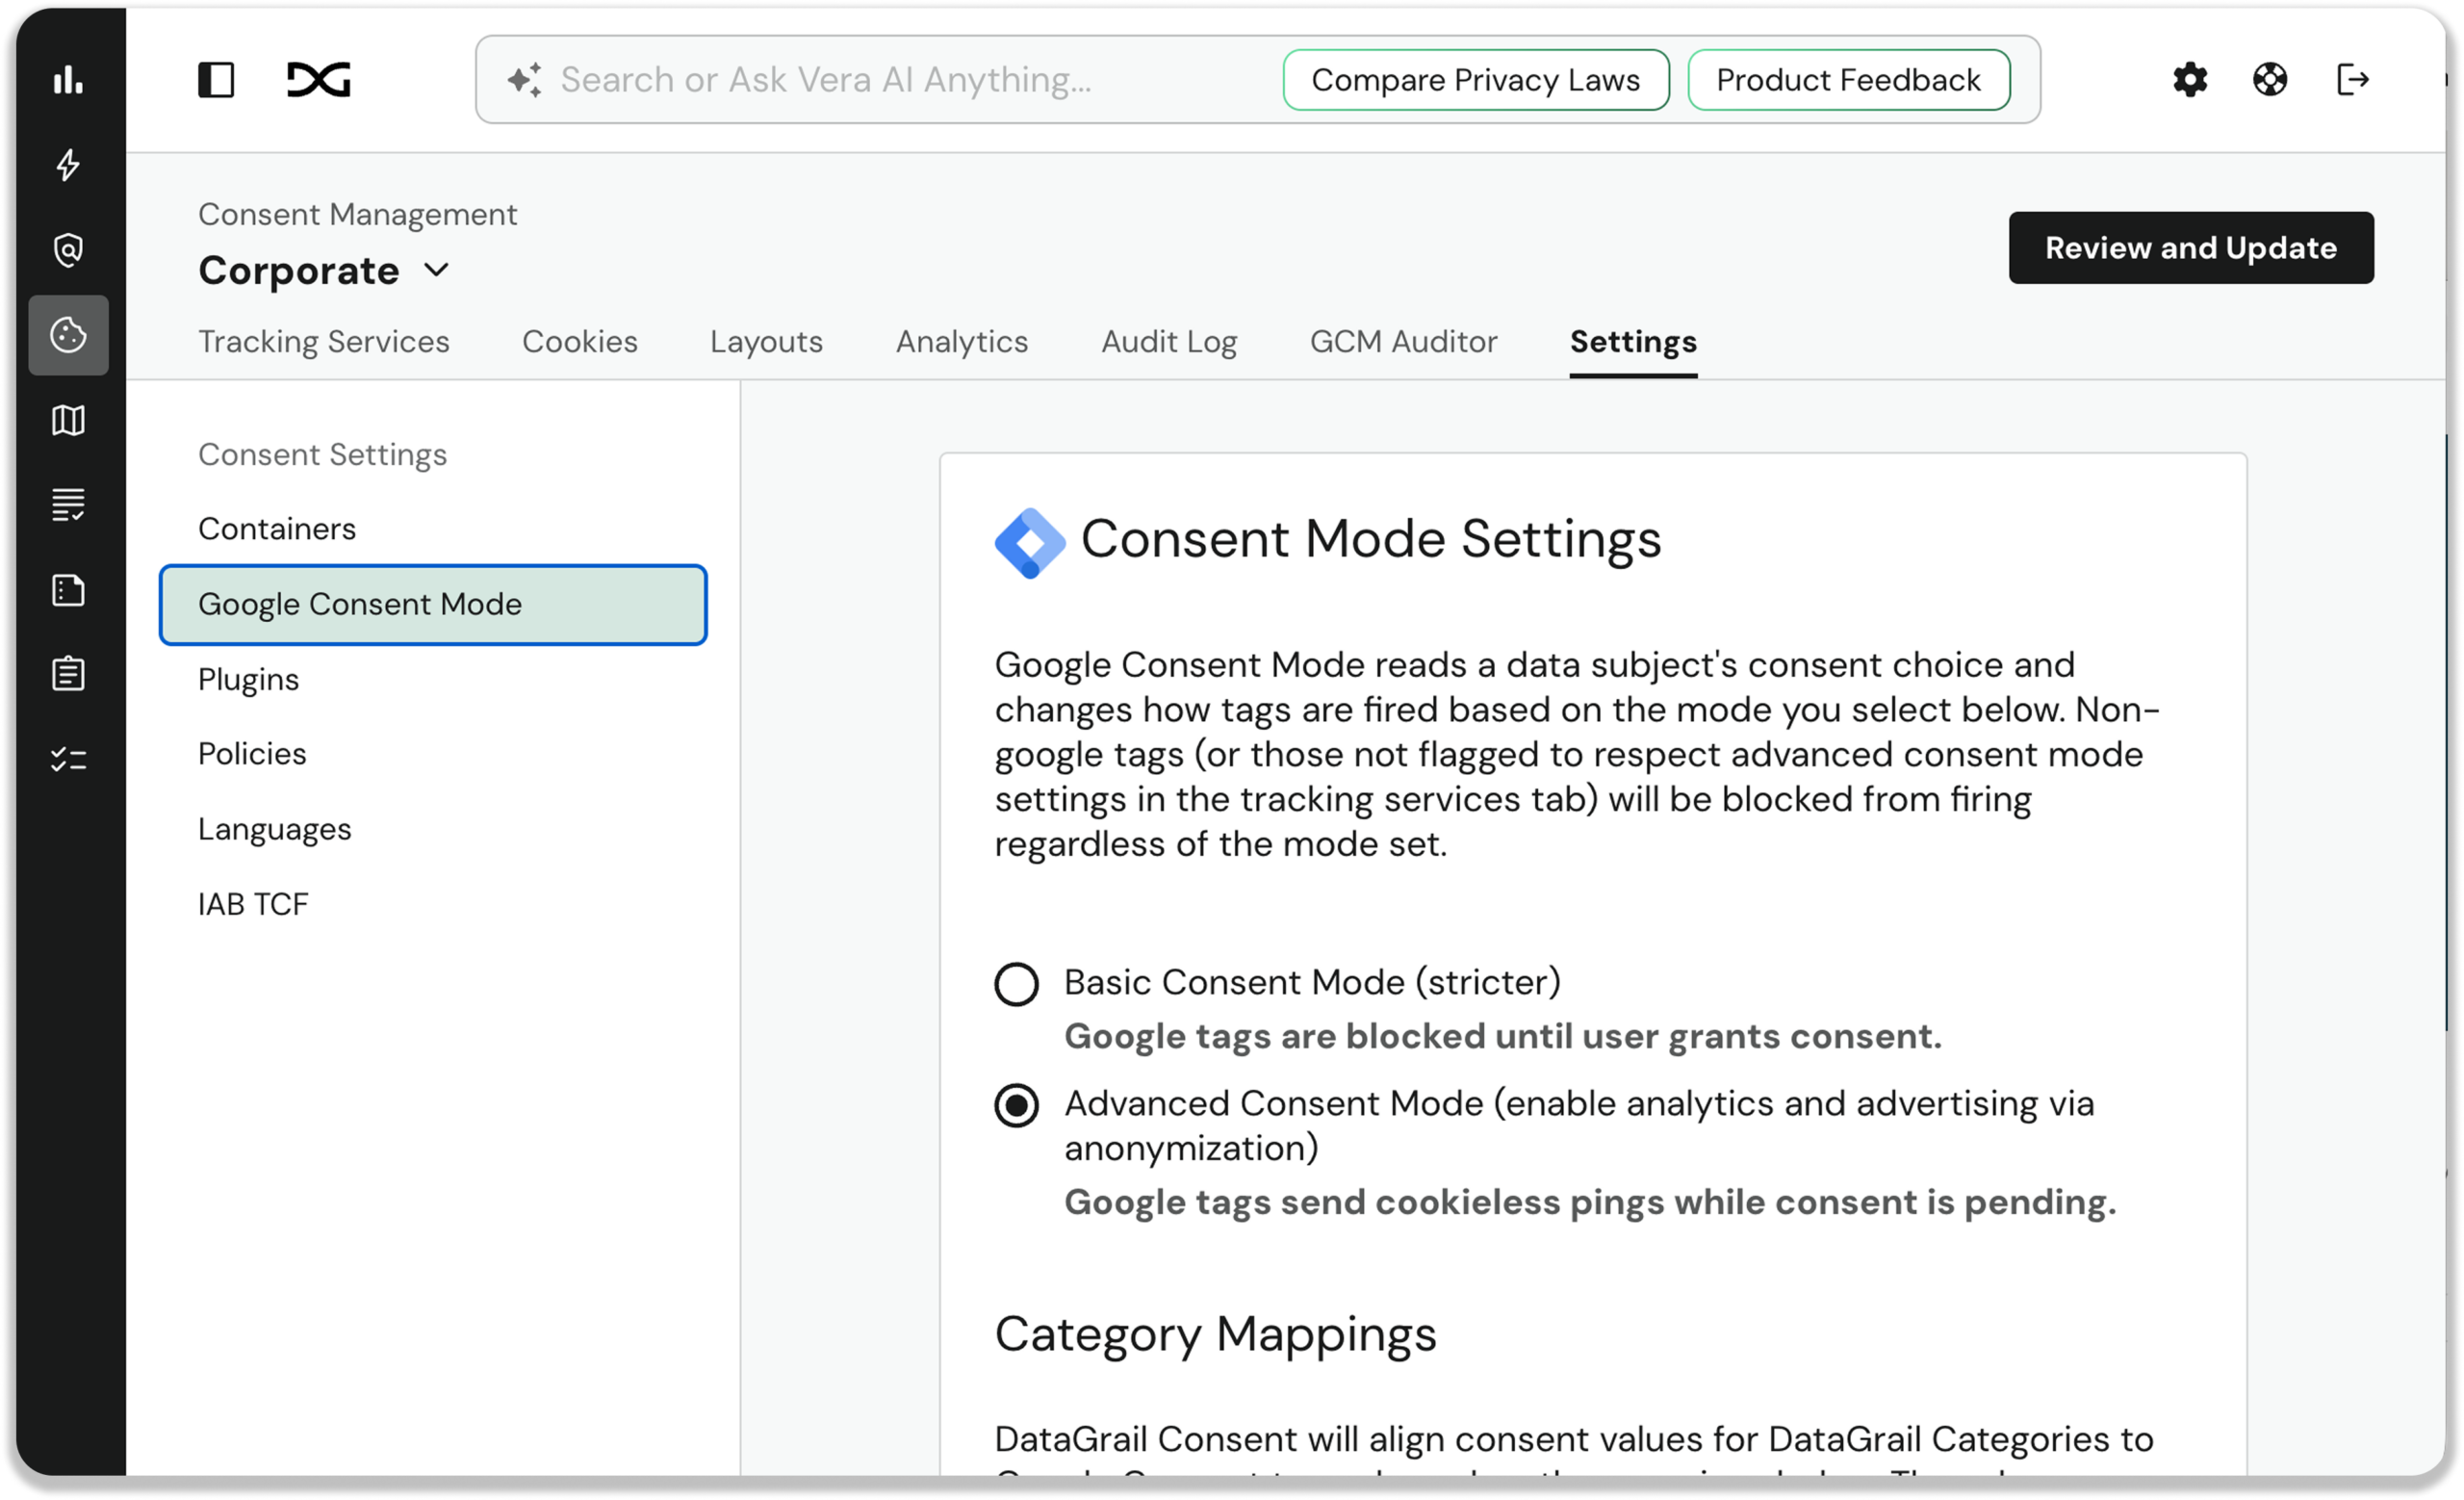Screen dimensions: 2464x1500
Task: Expand the Corporate dropdown chevron
Action: [x=436, y=270]
